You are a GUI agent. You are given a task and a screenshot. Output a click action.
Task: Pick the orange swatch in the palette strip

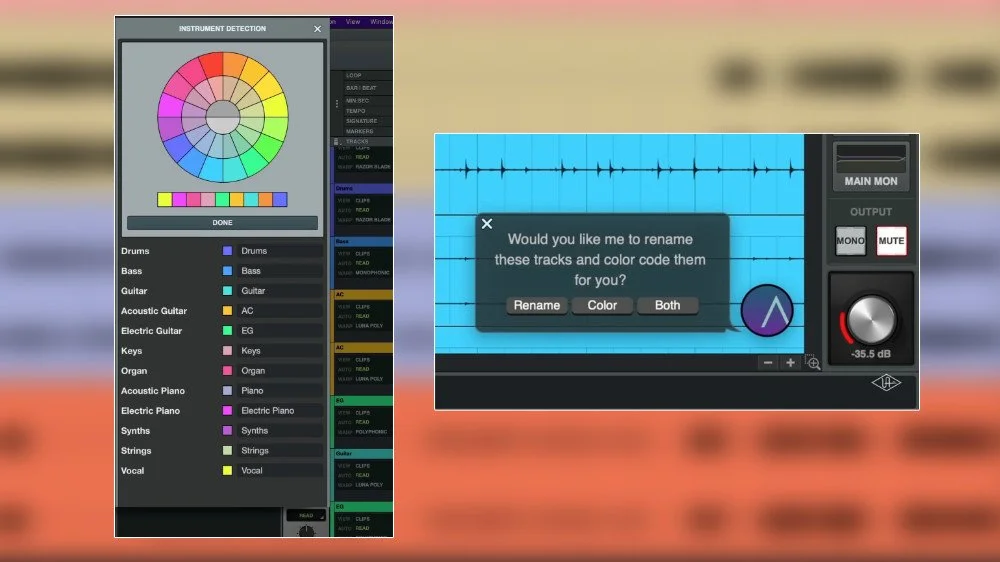tap(265, 200)
